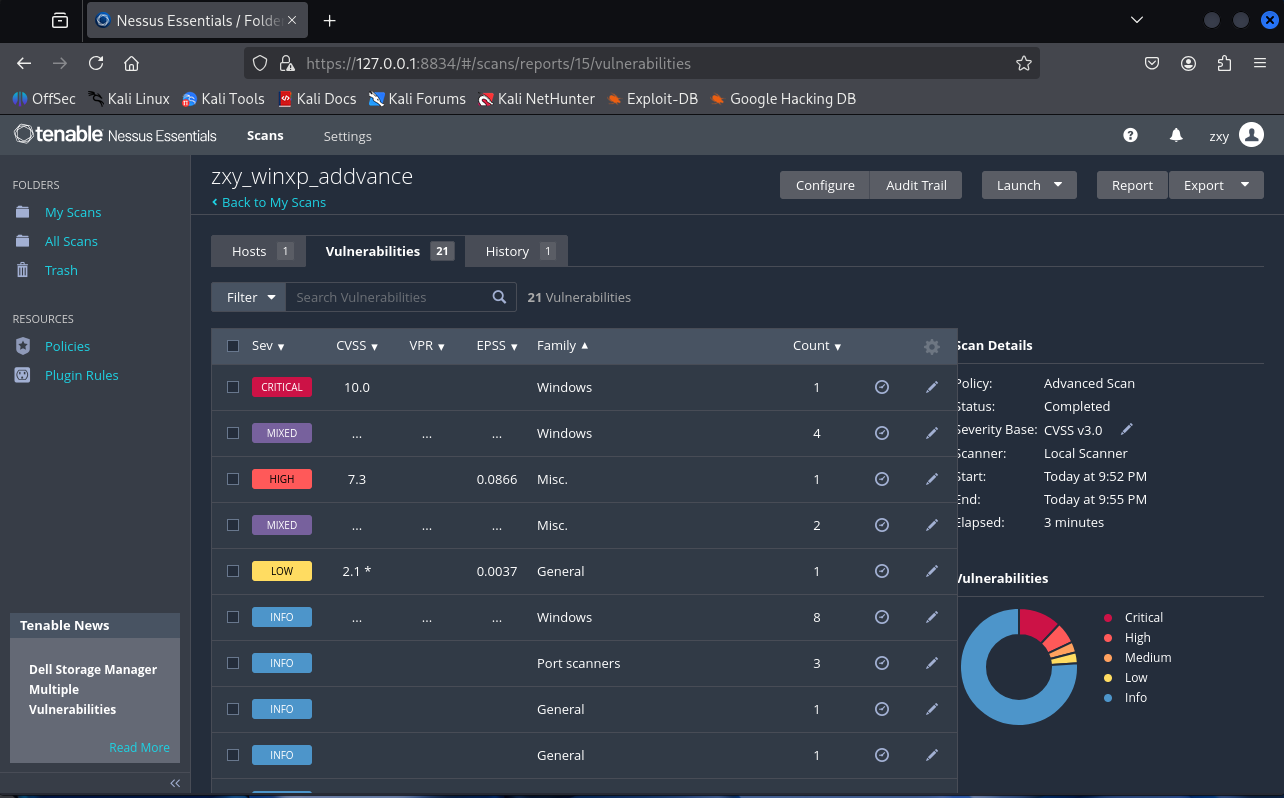Click the Critical red legend swatch

tap(1108, 618)
